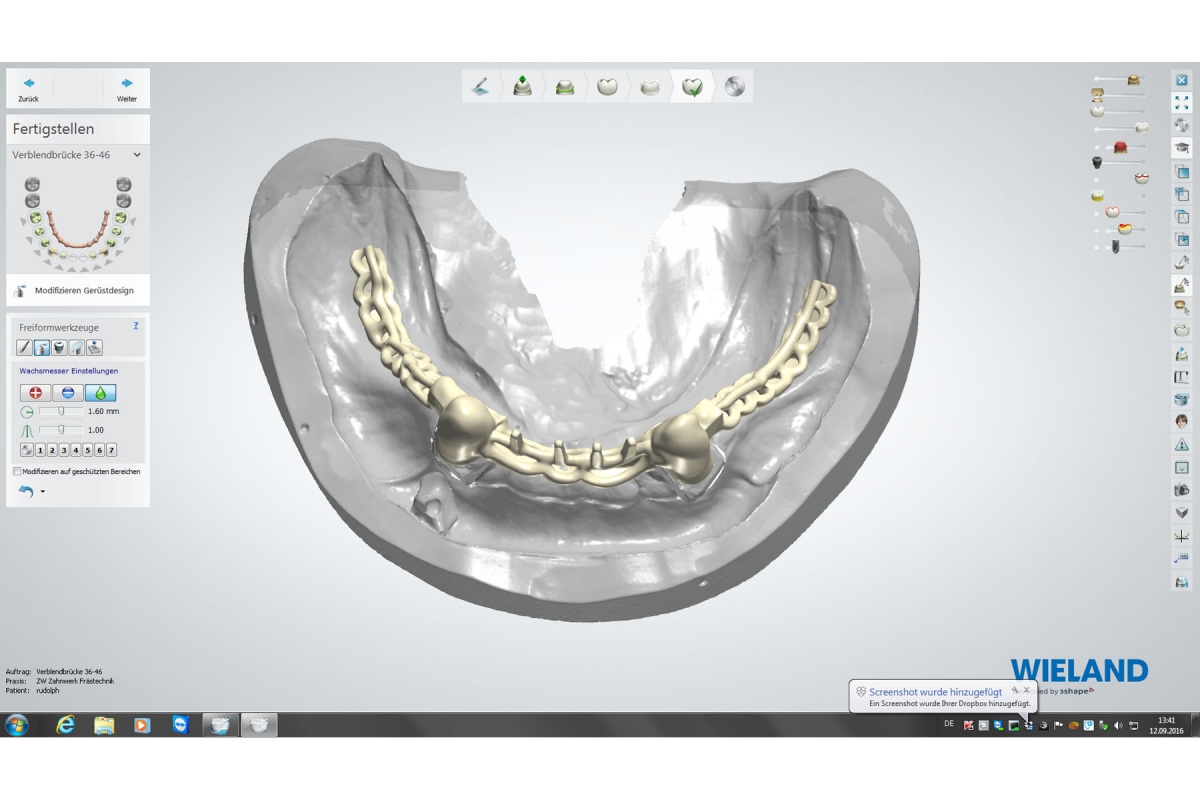Switch to the order form pen workflow step
1200x800 pixels.
pos(481,87)
